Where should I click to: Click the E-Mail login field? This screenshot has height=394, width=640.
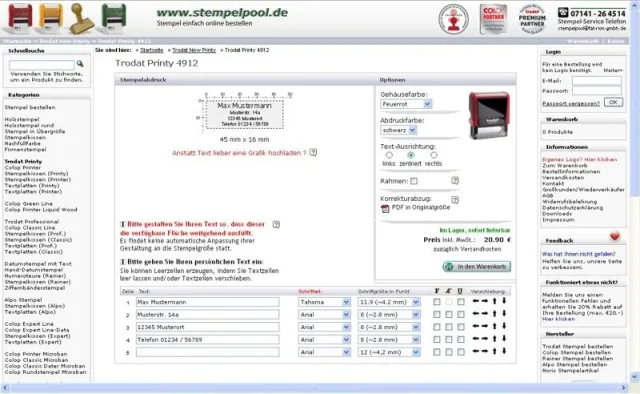(597, 81)
